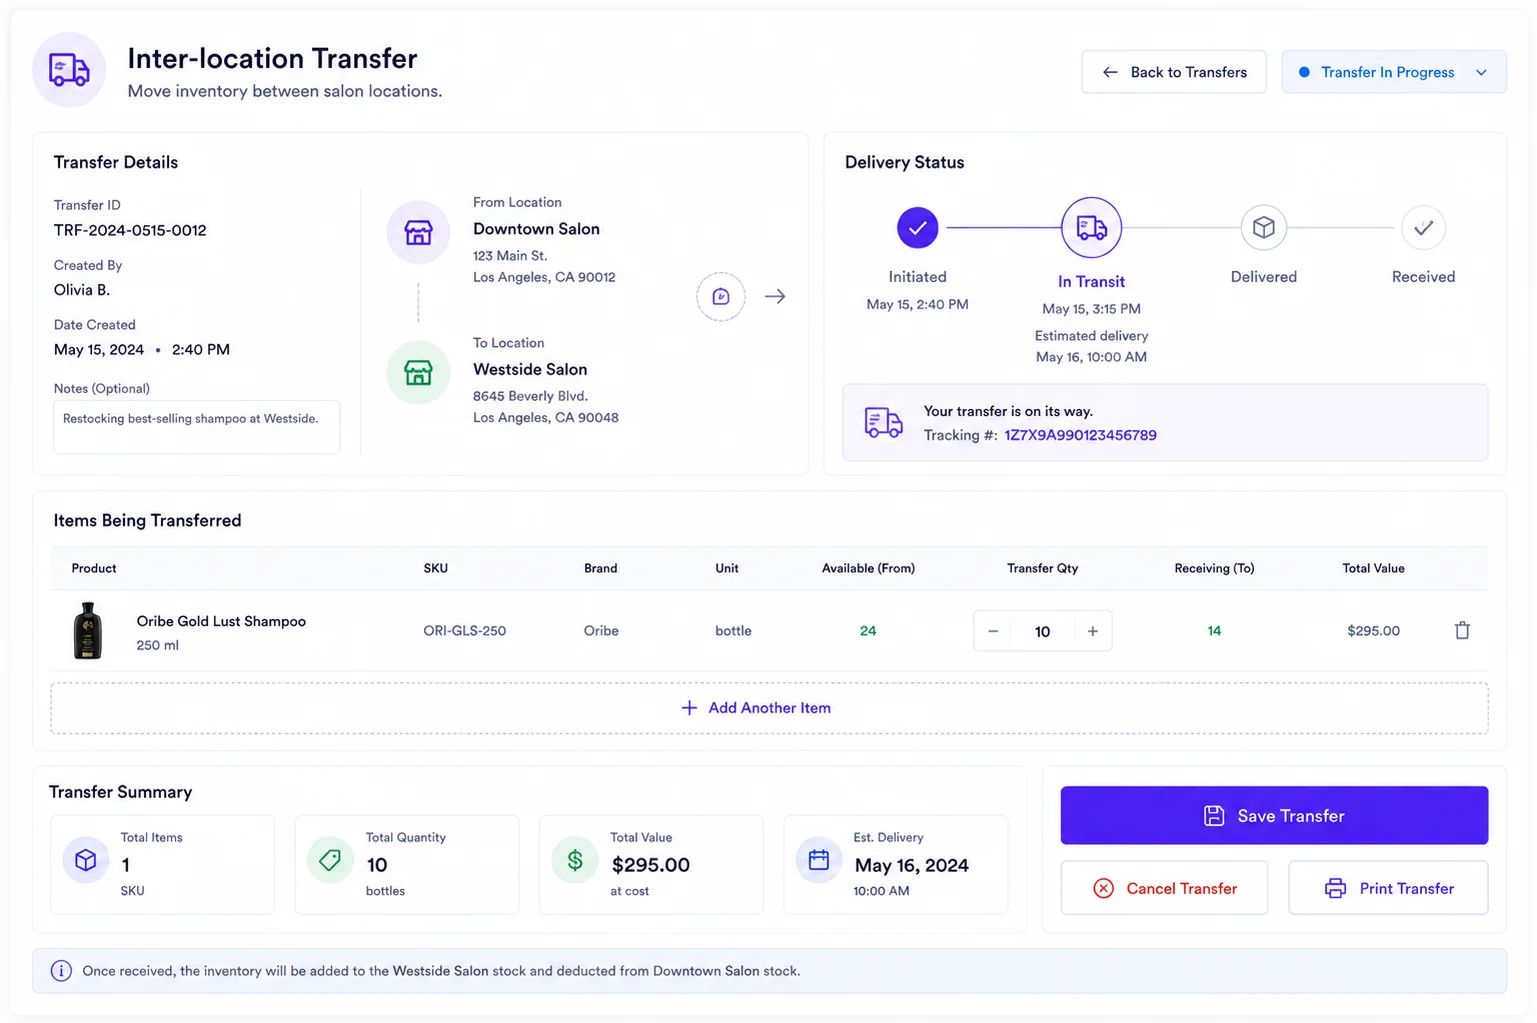The image size is (1537, 1023).
Task: Click the Oribe Gold Lust Shampoo product name
Action: click(x=221, y=621)
